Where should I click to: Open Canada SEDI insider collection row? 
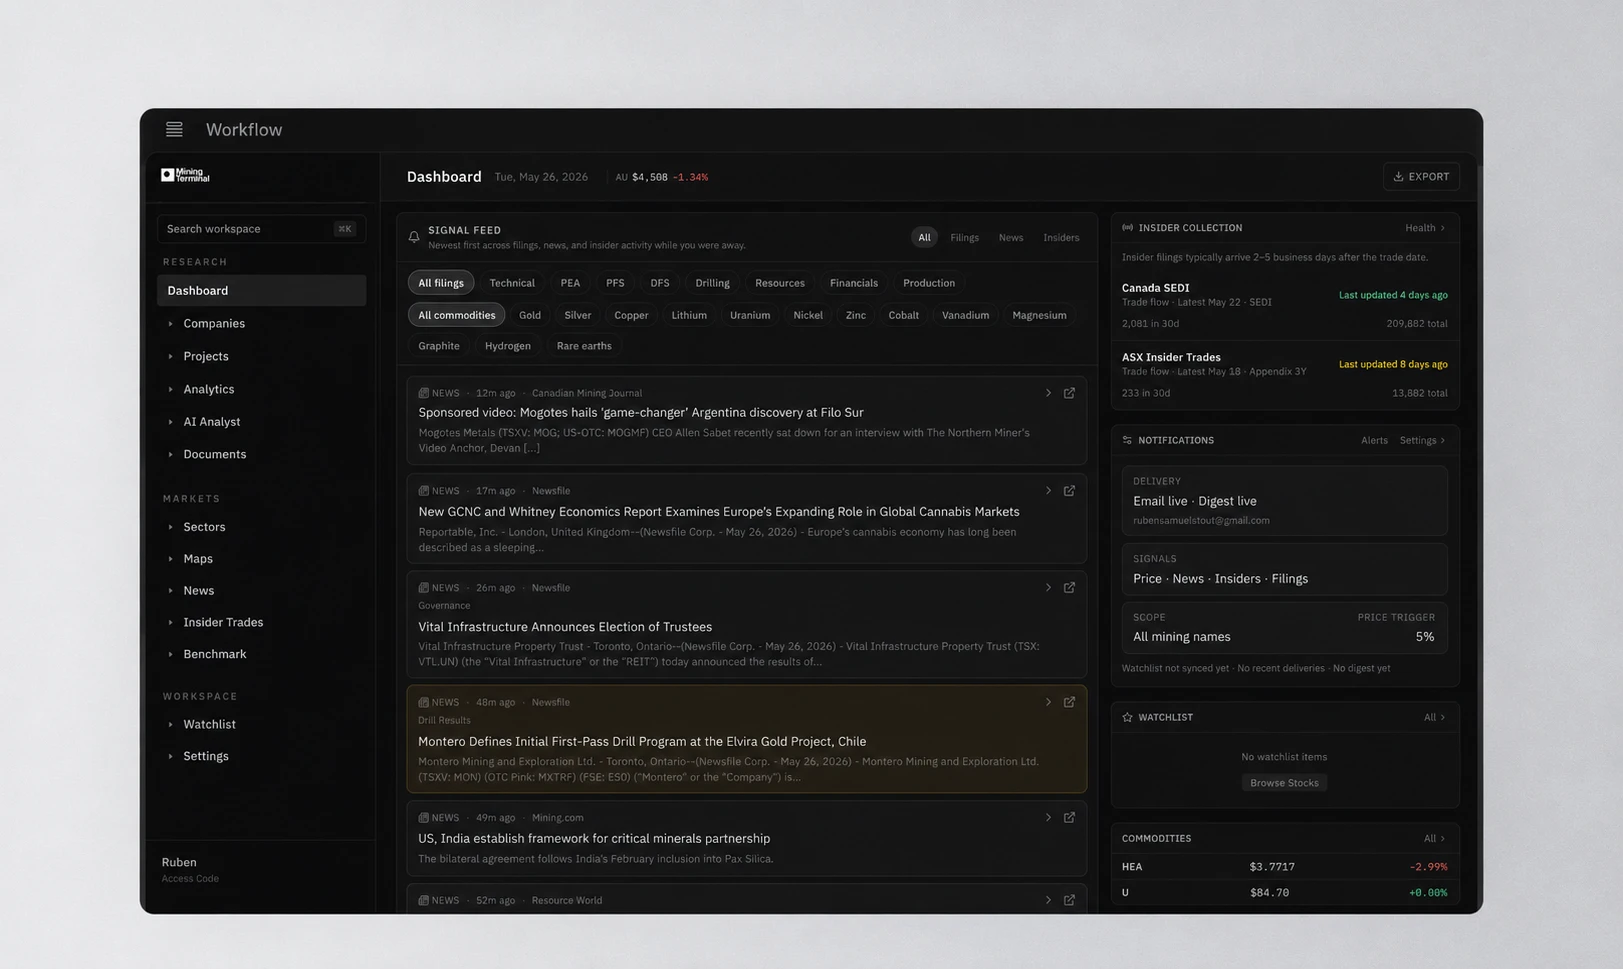click(x=1285, y=306)
